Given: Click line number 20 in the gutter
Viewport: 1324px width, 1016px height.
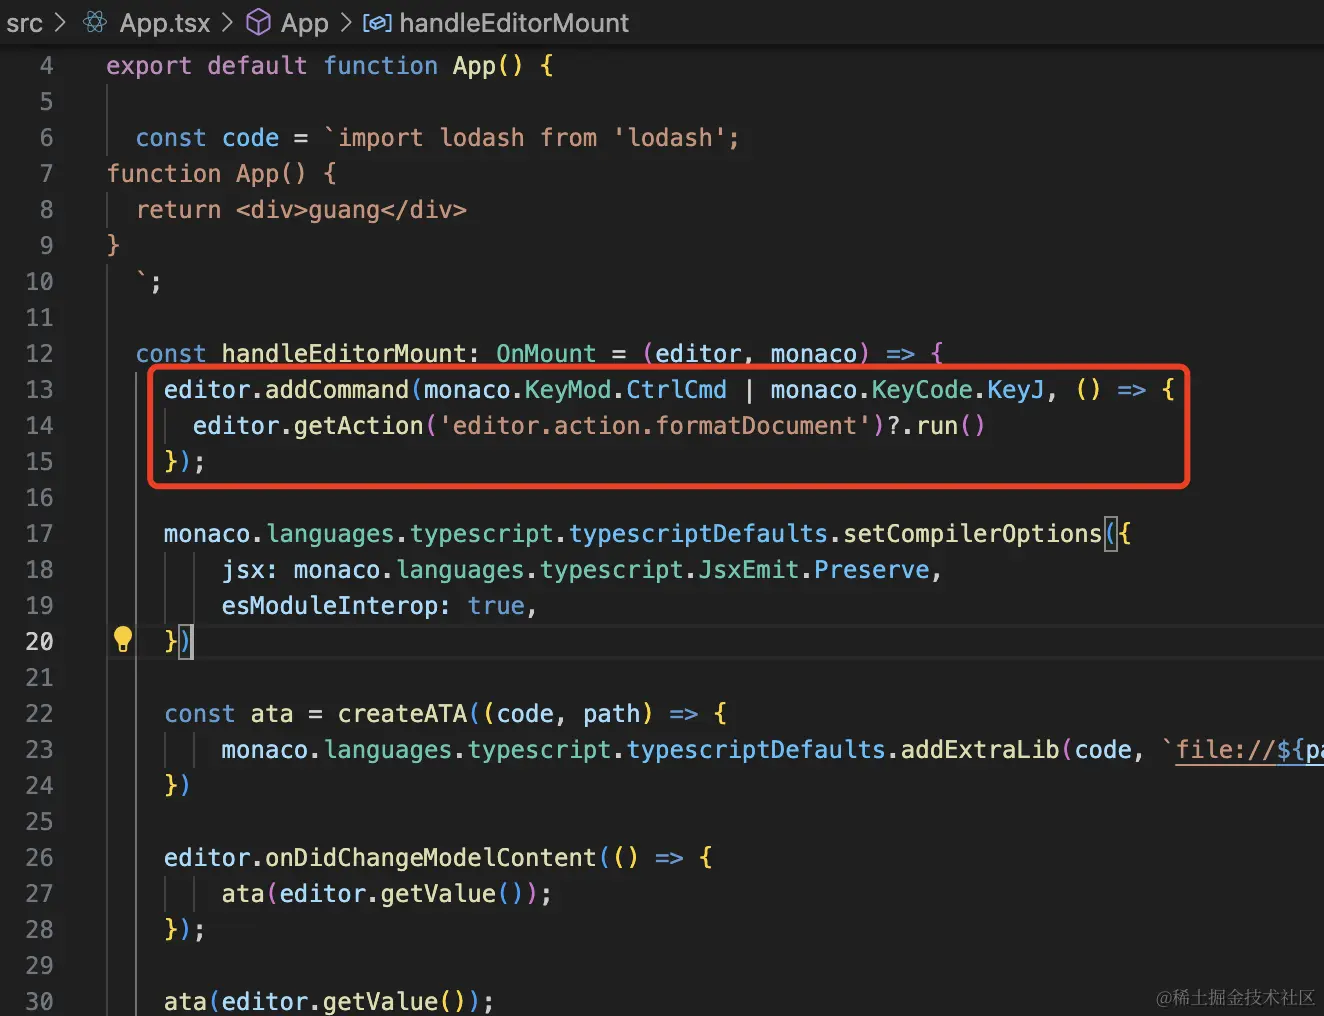Looking at the screenshot, I should [39, 642].
